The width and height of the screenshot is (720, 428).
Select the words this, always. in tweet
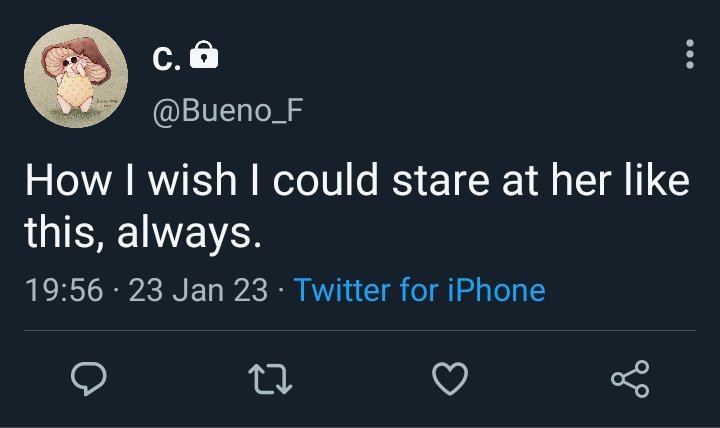tap(143, 232)
